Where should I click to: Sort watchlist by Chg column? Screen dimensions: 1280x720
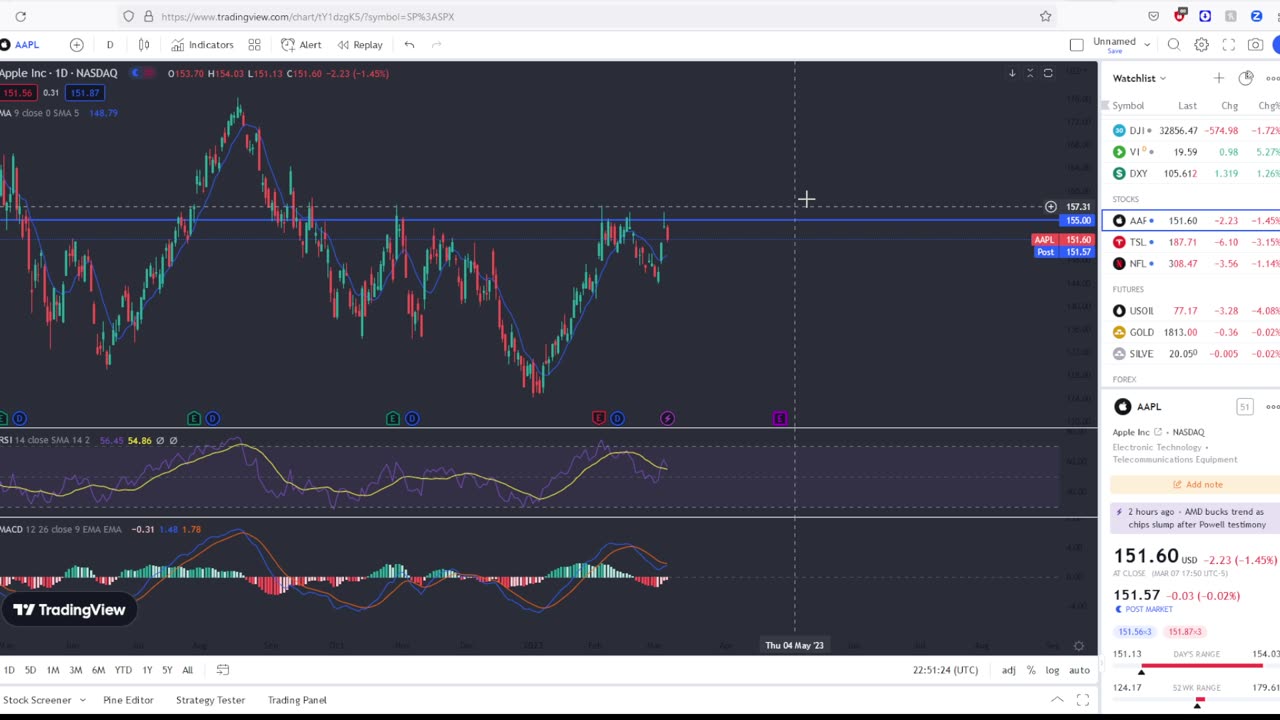(x=1229, y=106)
